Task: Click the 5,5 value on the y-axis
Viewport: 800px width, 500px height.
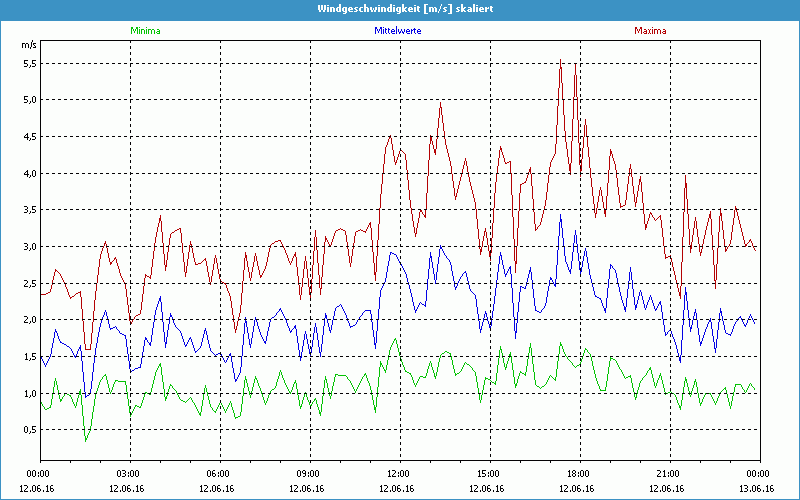Action: pos(29,63)
